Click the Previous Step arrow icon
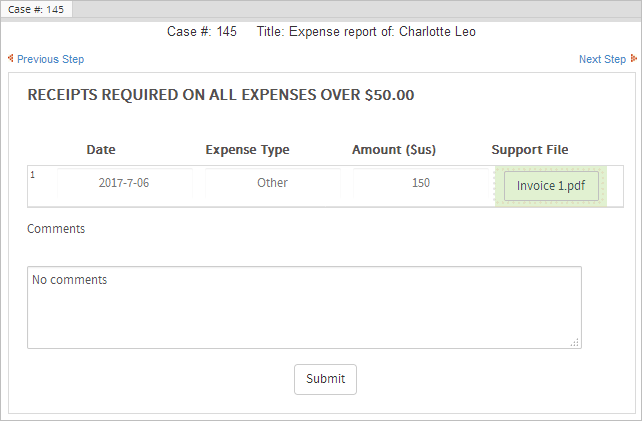Viewport: 642px width, 421px height. click(x=11, y=59)
